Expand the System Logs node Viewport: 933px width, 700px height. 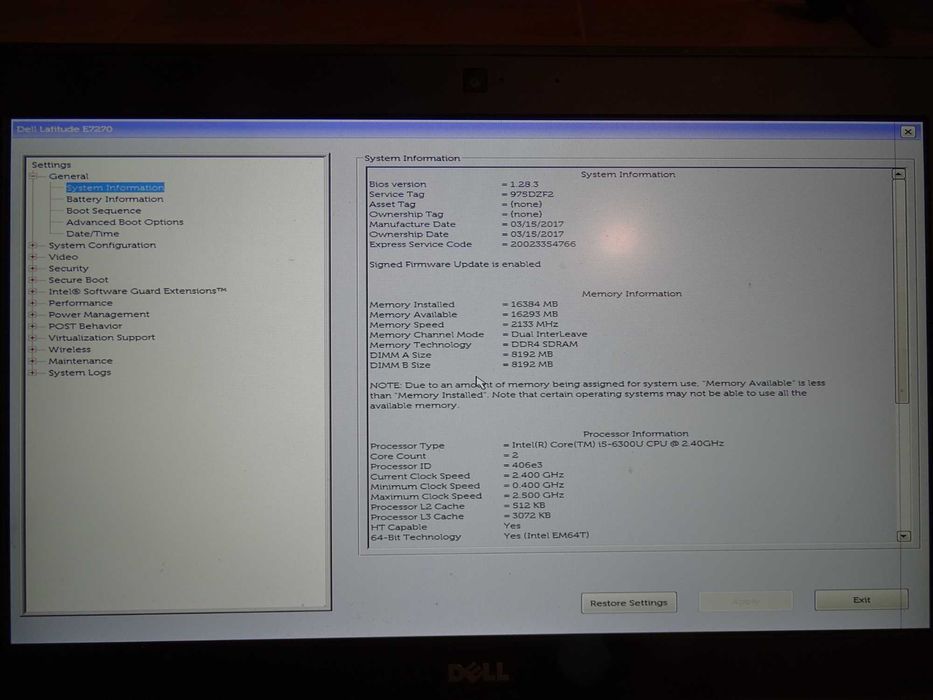tap(34, 373)
